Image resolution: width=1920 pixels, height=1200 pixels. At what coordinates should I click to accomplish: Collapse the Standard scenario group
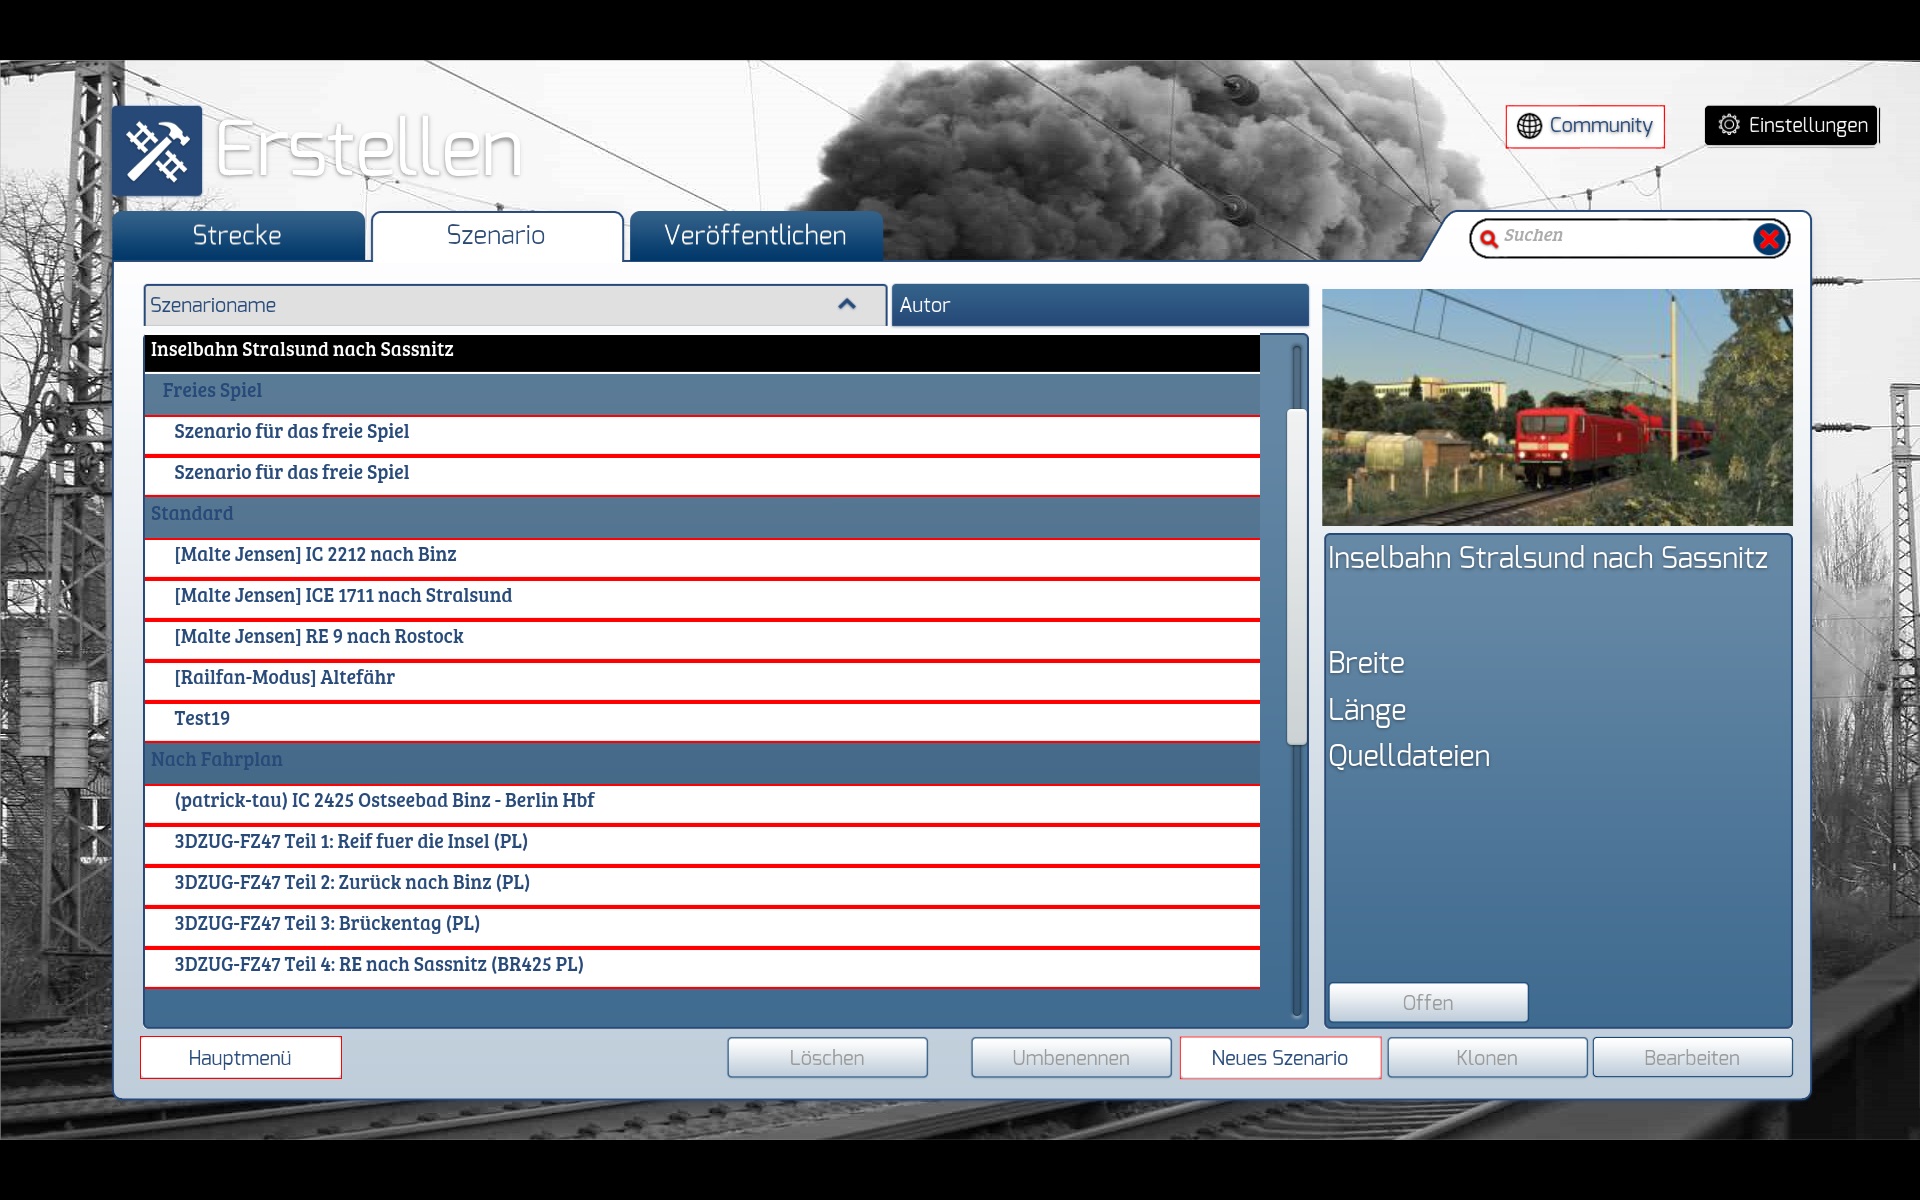(x=192, y=514)
